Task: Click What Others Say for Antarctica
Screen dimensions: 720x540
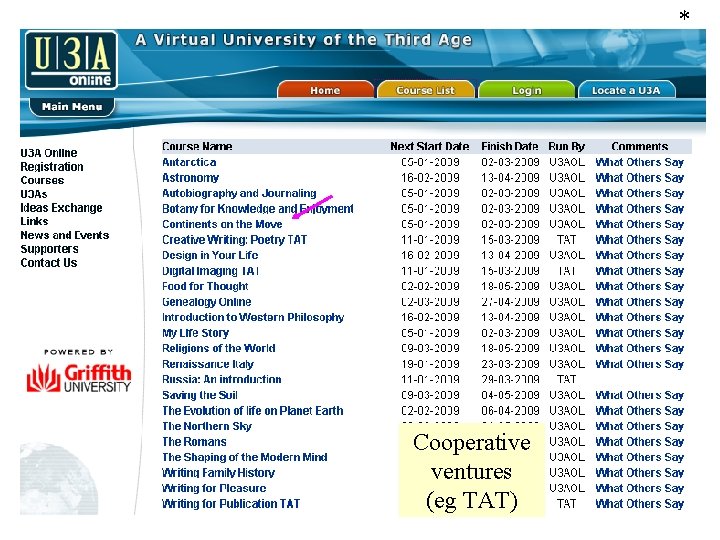Action: [640, 162]
